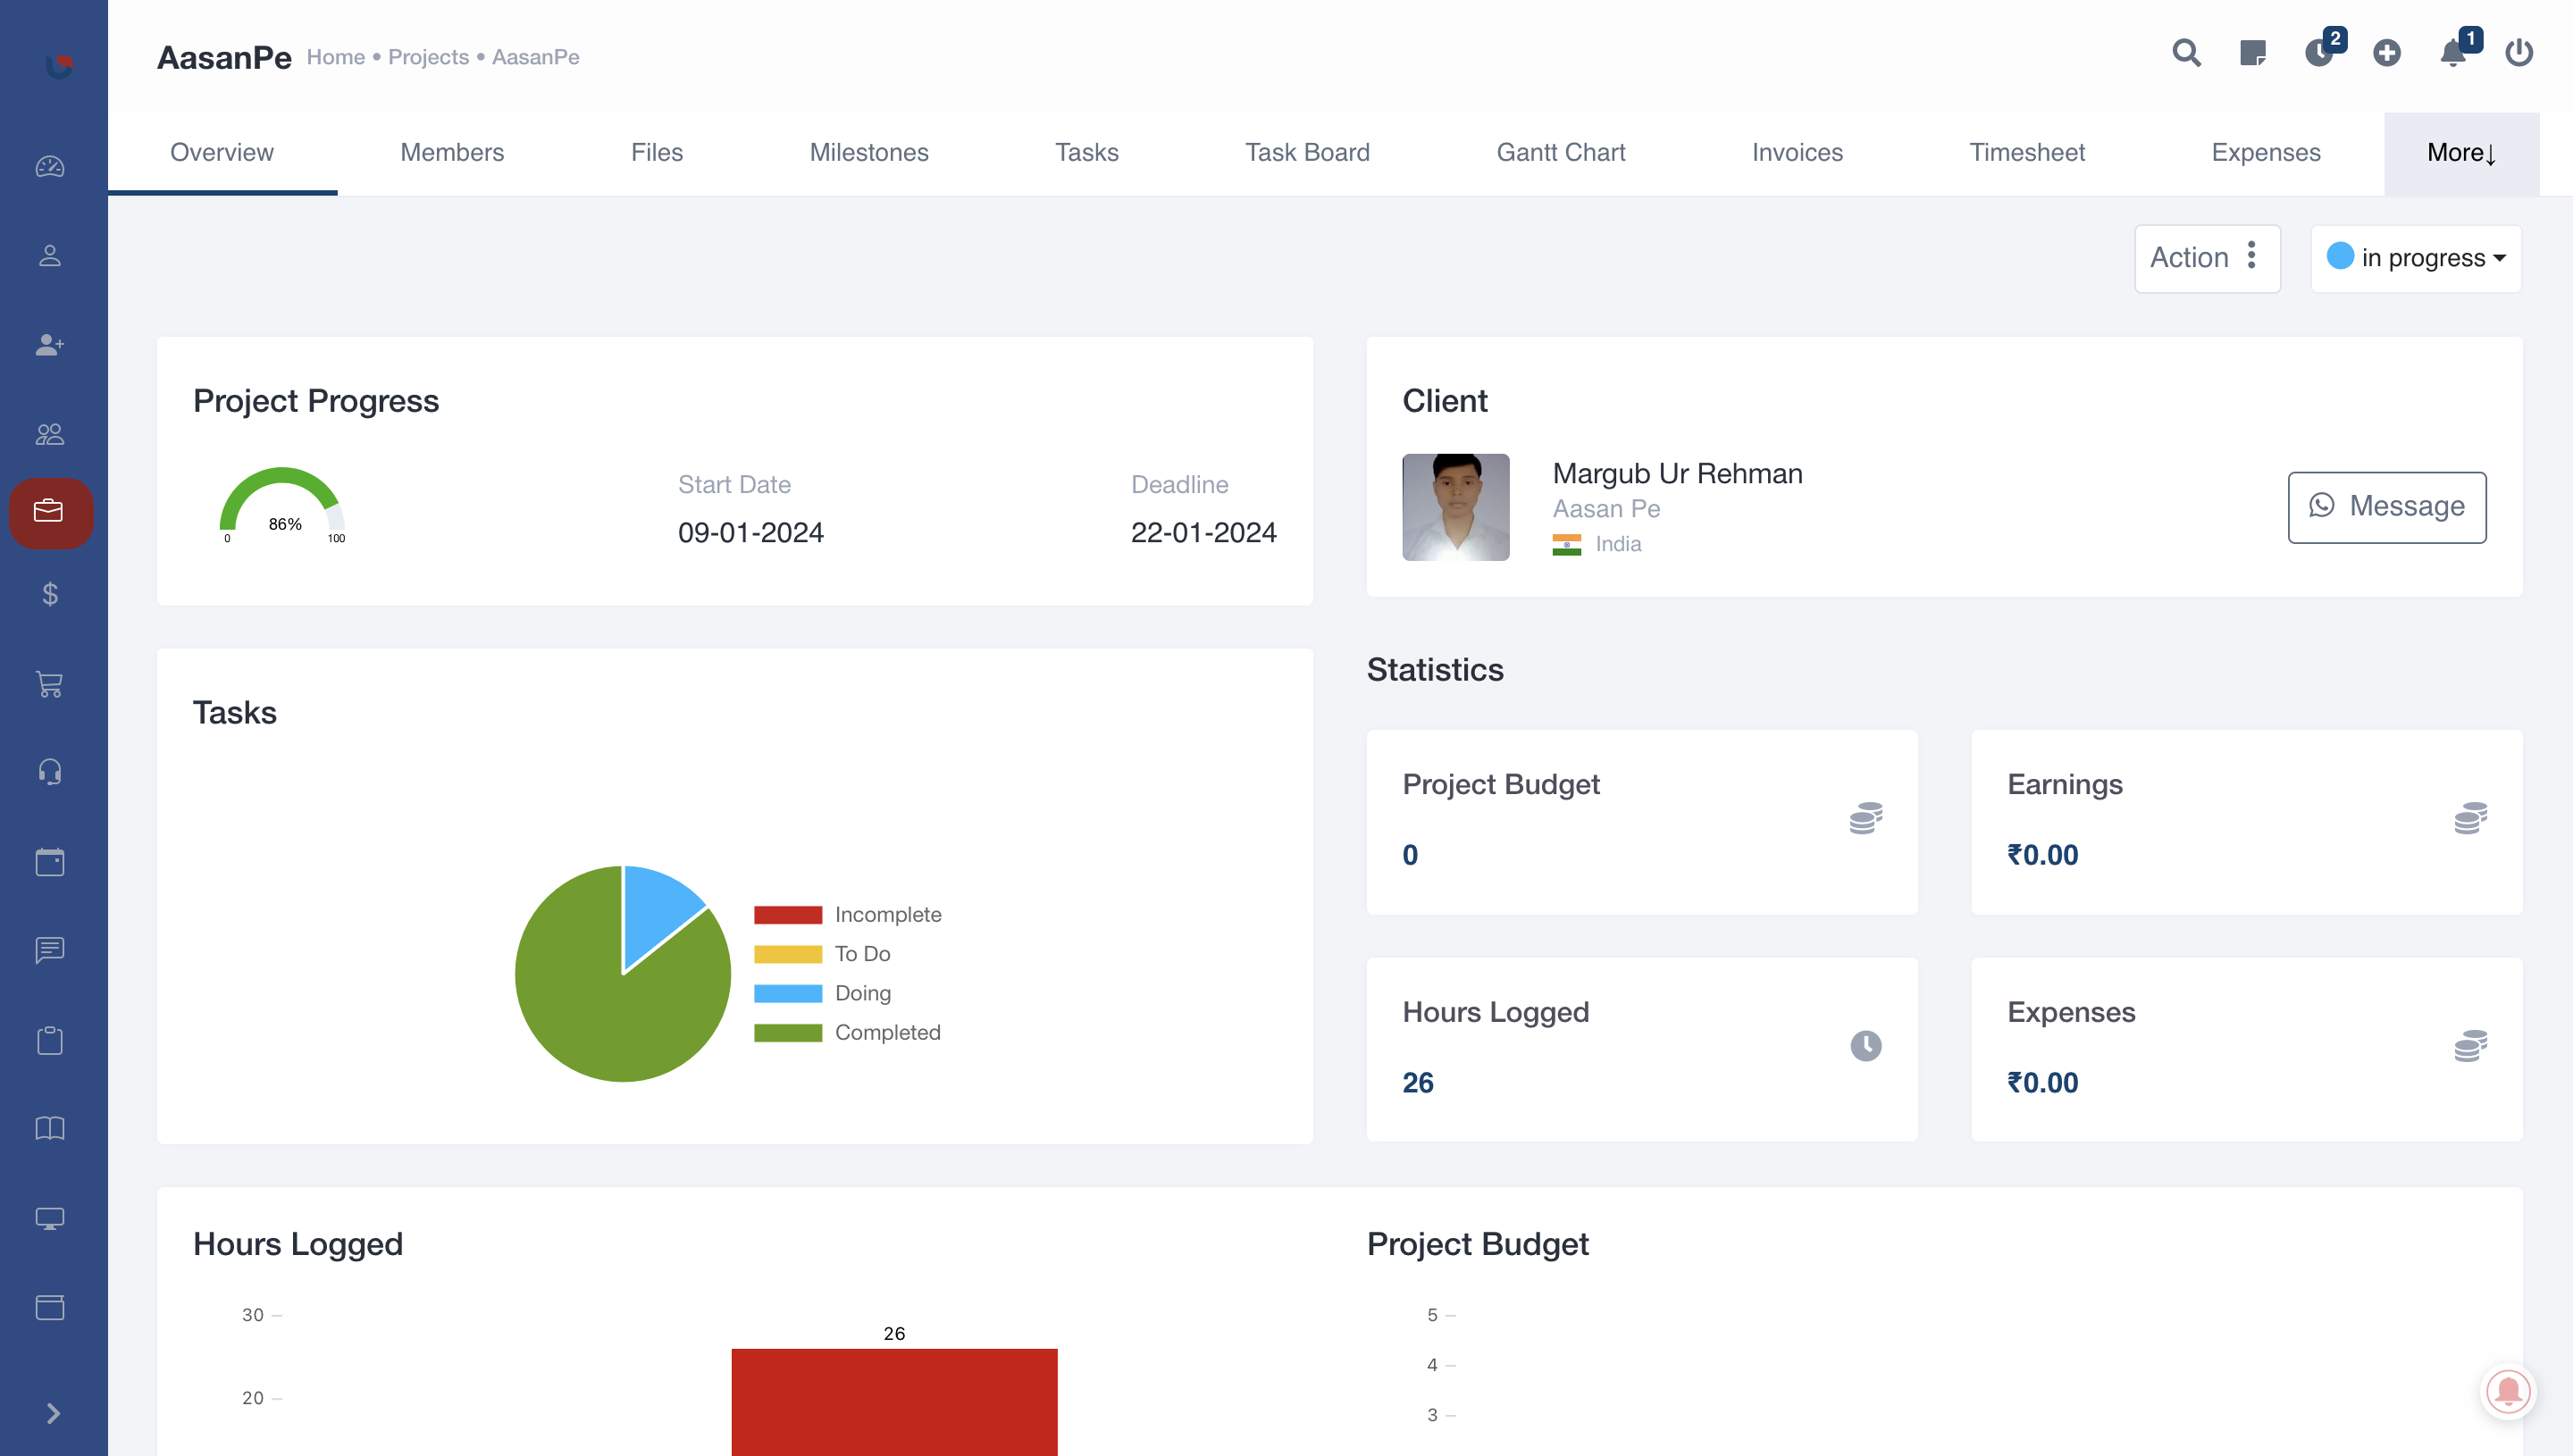Screen dimensions: 2573x1456
Task: Click the power logout icon
Action: (x=2518, y=53)
